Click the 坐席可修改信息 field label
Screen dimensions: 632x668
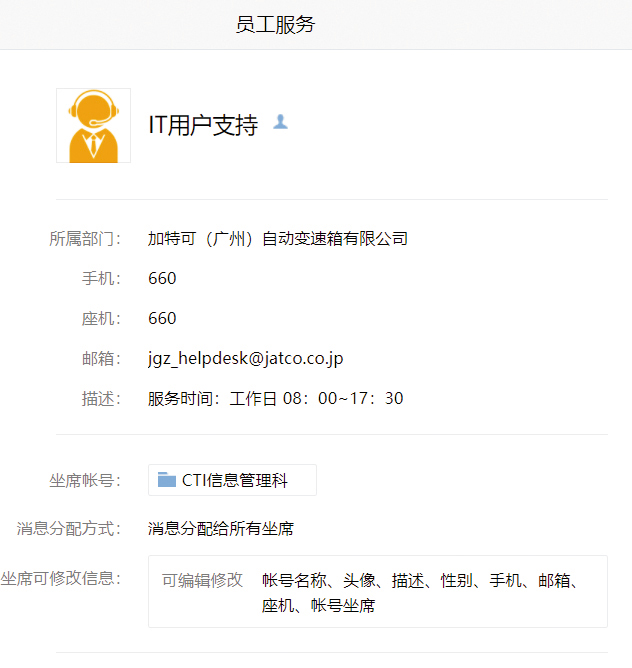pos(60,578)
